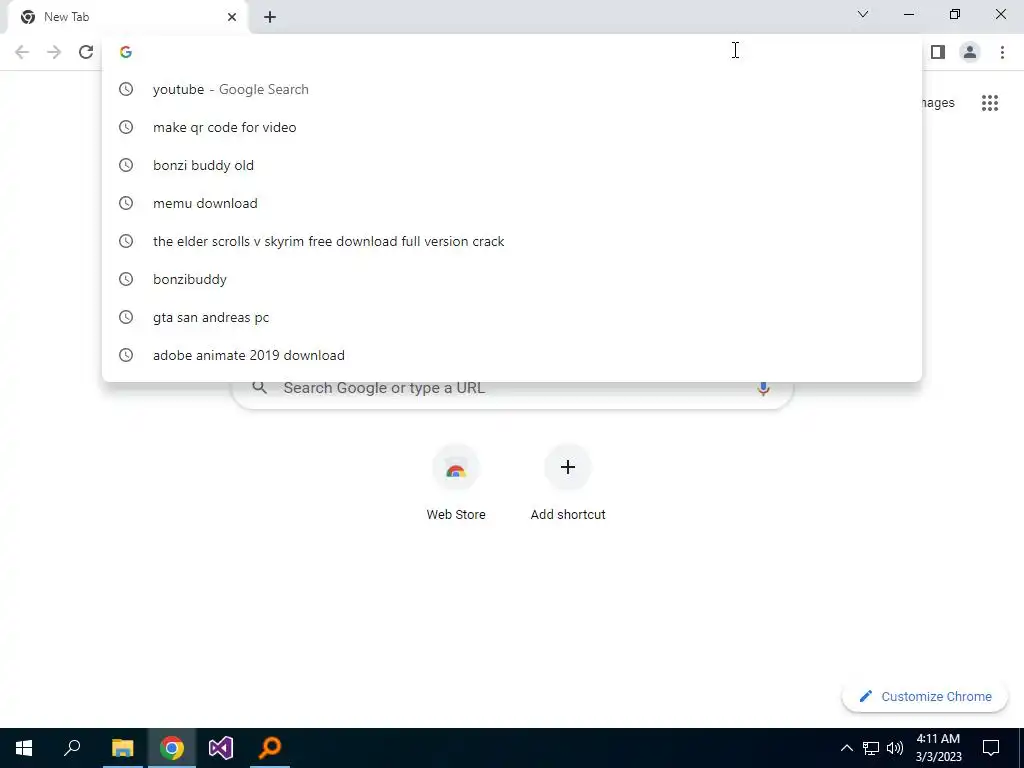Click the Chrome taskbar icon
Image resolution: width=1024 pixels, height=768 pixels.
coord(172,748)
